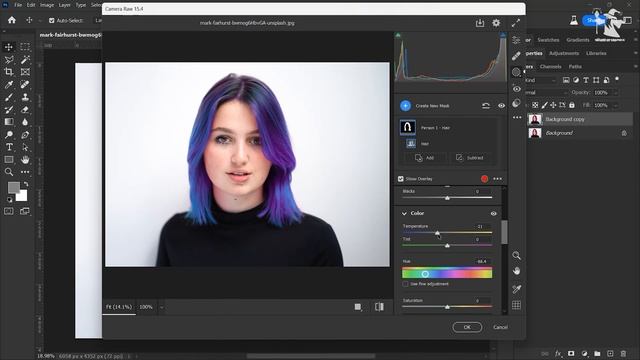The width and height of the screenshot is (640, 360).
Task: Select the Hand tool in Photoshop toolbar
Action: click(25, 160)
